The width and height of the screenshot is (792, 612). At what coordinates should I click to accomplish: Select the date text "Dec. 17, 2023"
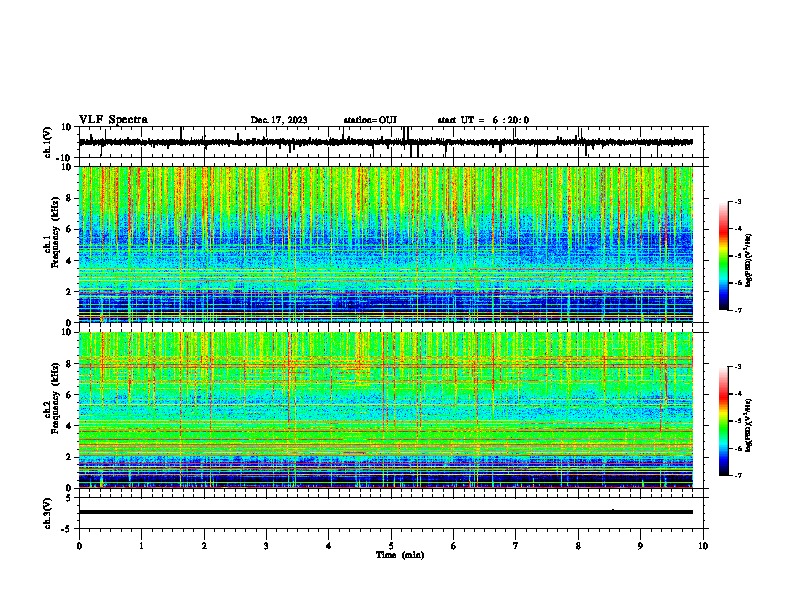pos(279,120)
